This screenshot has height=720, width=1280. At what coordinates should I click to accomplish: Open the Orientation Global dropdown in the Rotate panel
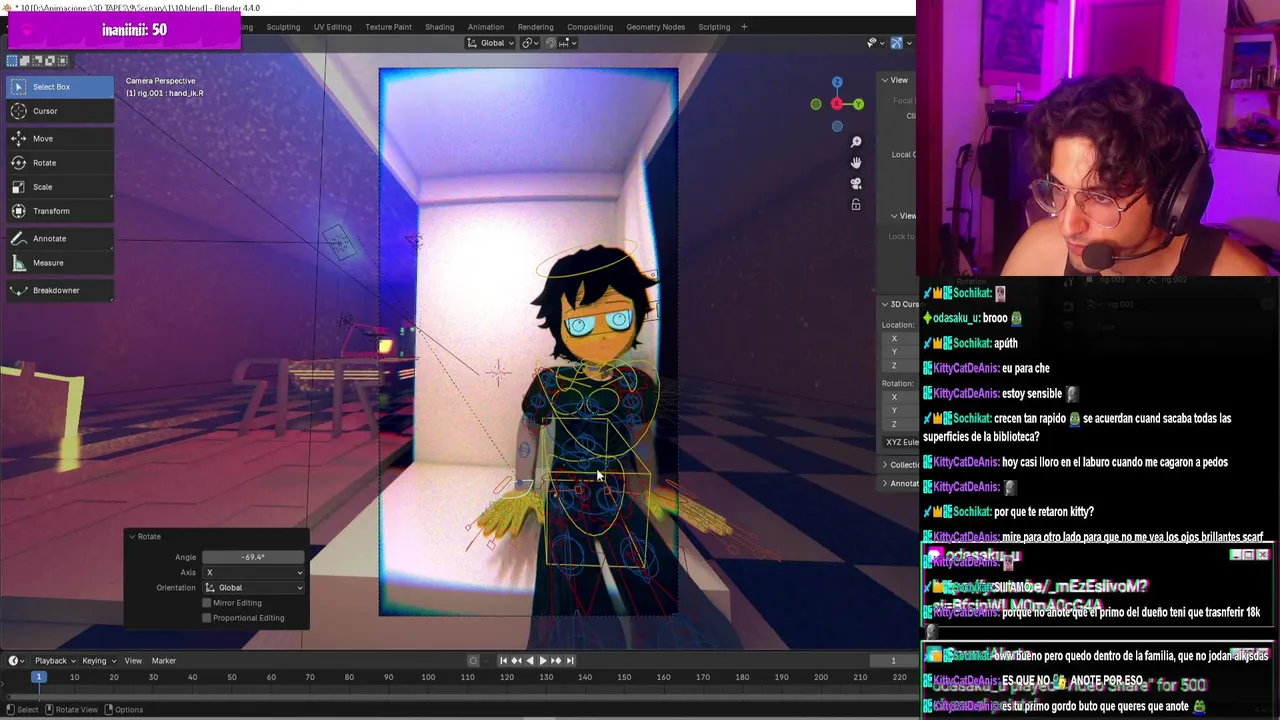coord(254,588)
